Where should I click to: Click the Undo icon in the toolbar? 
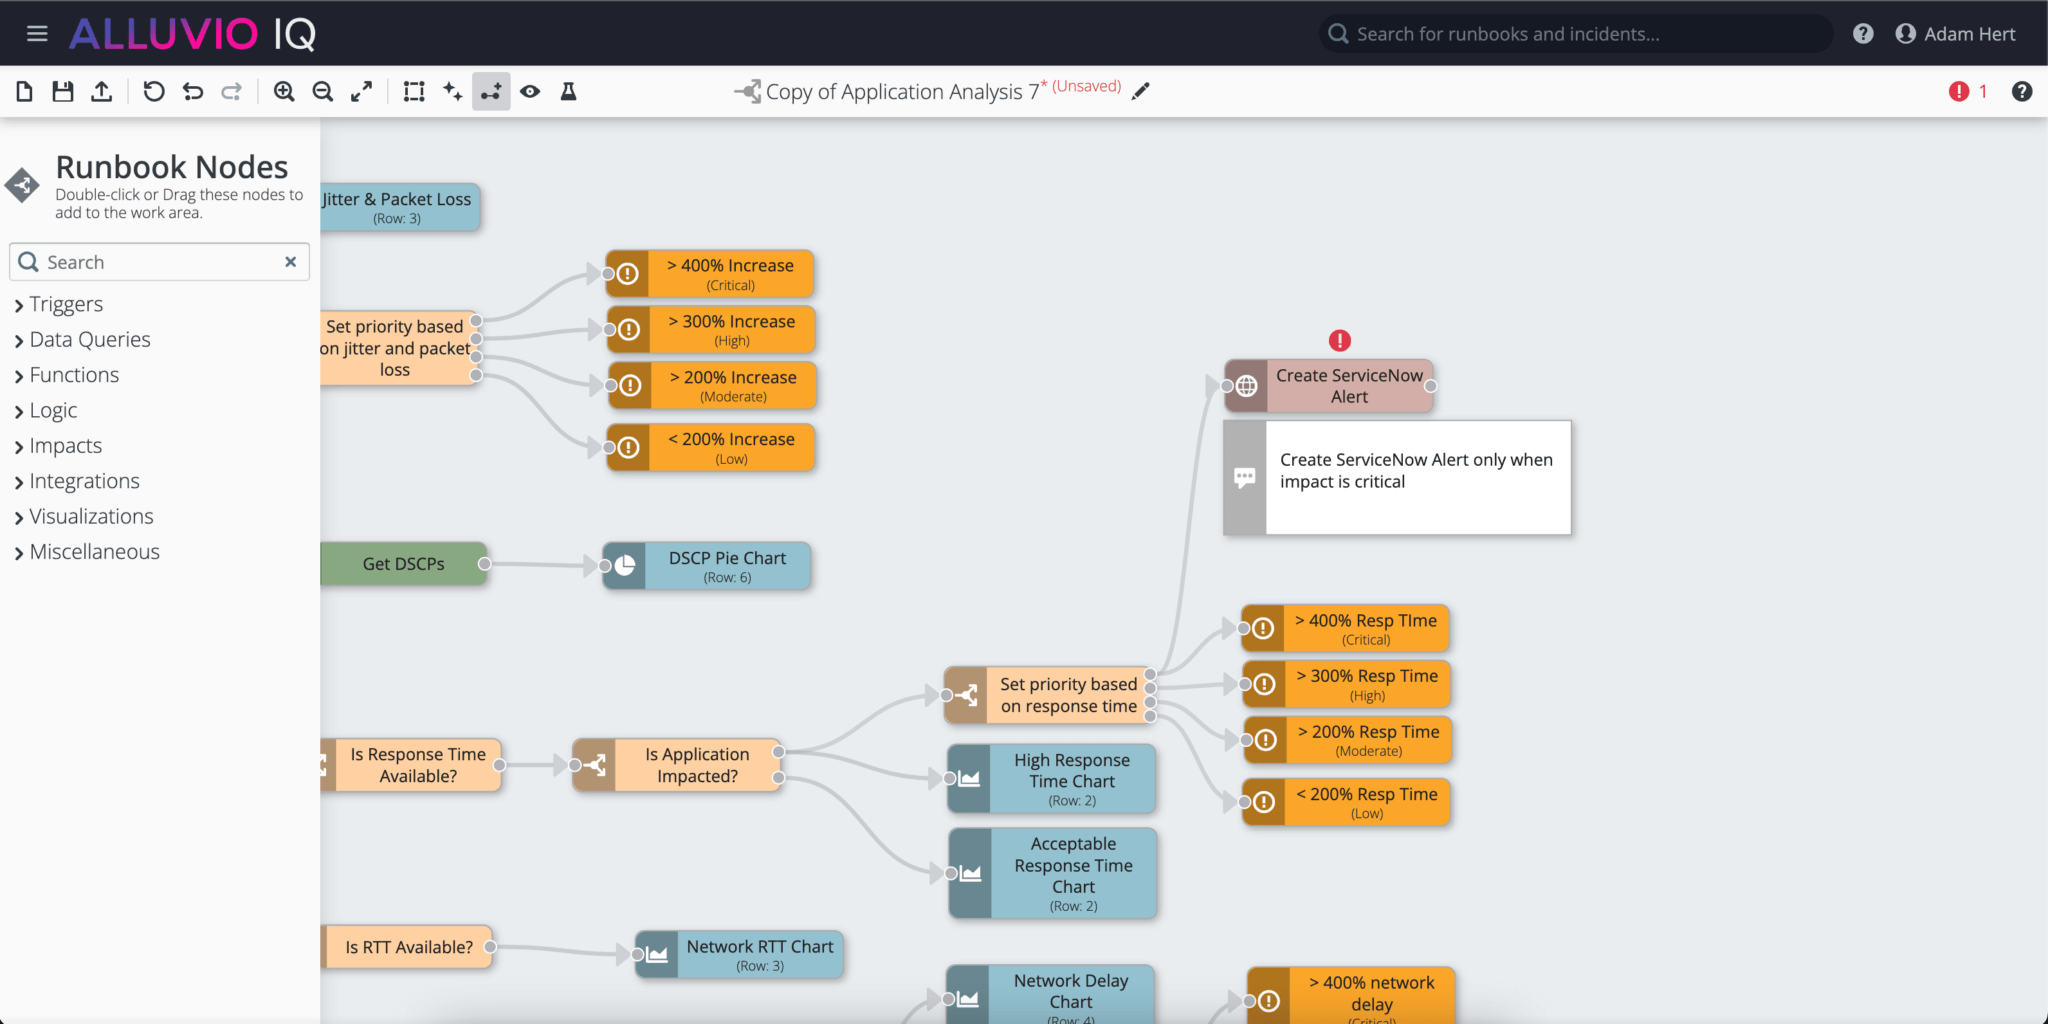click(192, 91)
